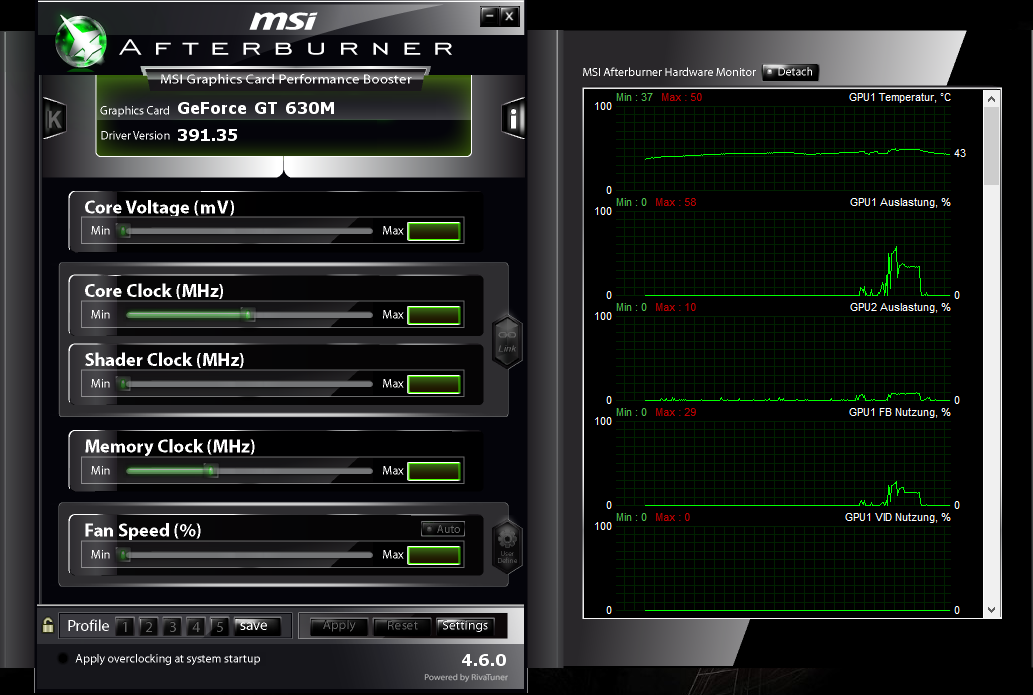Click the Powered by RivaTuner text
Screen dimensions: 1033x695
(466, 677)
